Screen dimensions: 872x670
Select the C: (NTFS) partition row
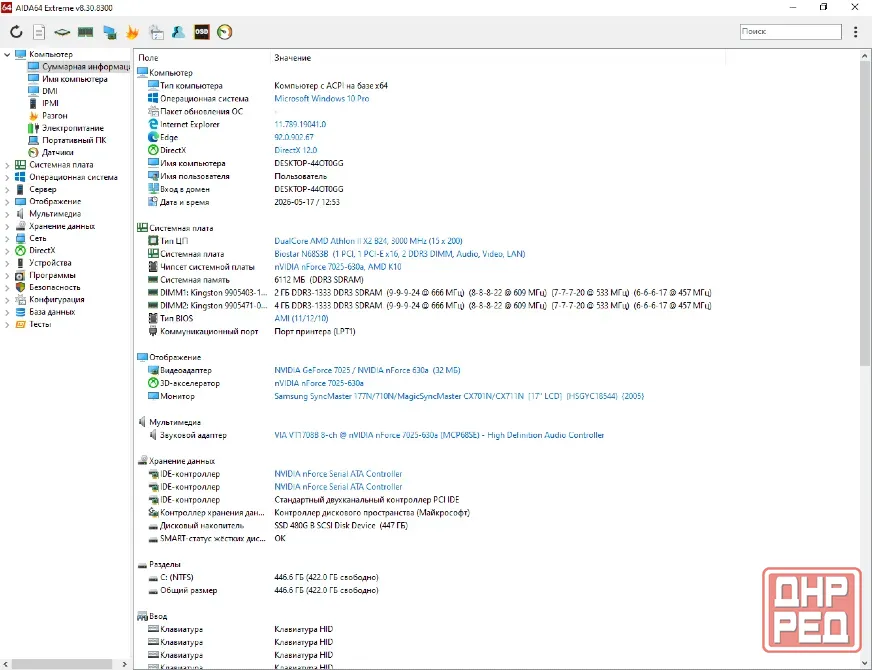[x=263, y=577]
